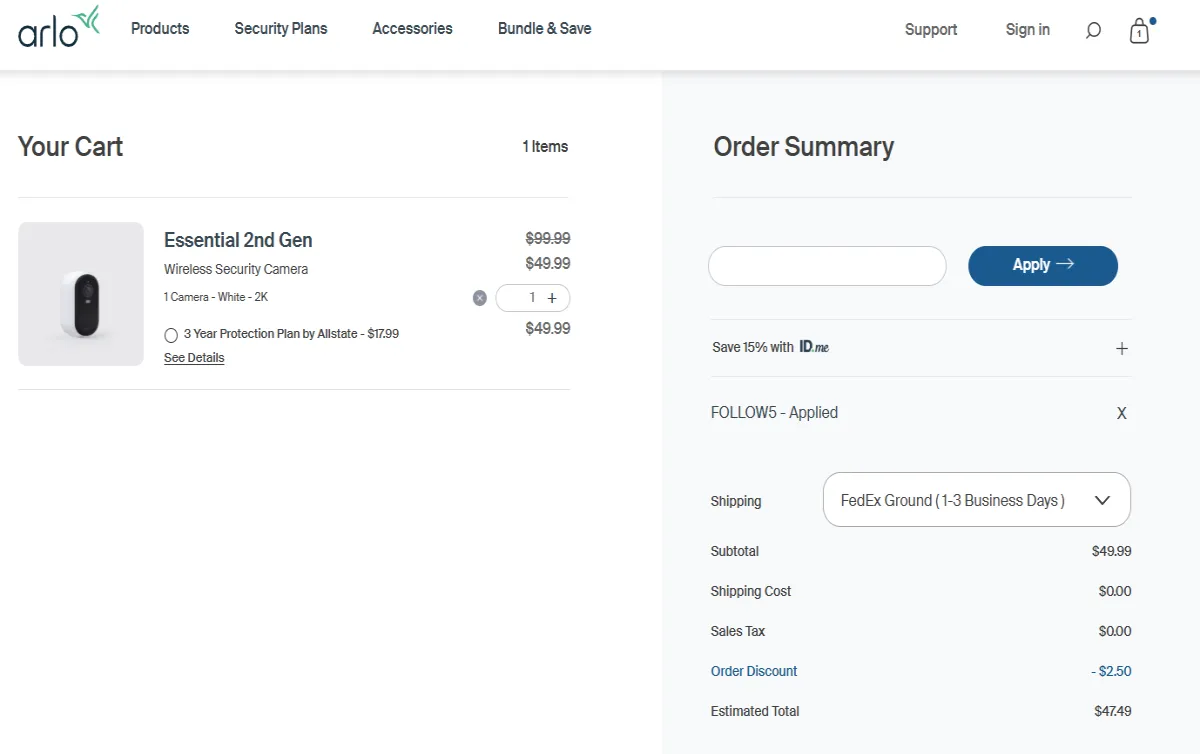Screen dimensions: 1200x754
Task: Open the FedEx Ground dropdown chevron
Action: (1102, 499)
